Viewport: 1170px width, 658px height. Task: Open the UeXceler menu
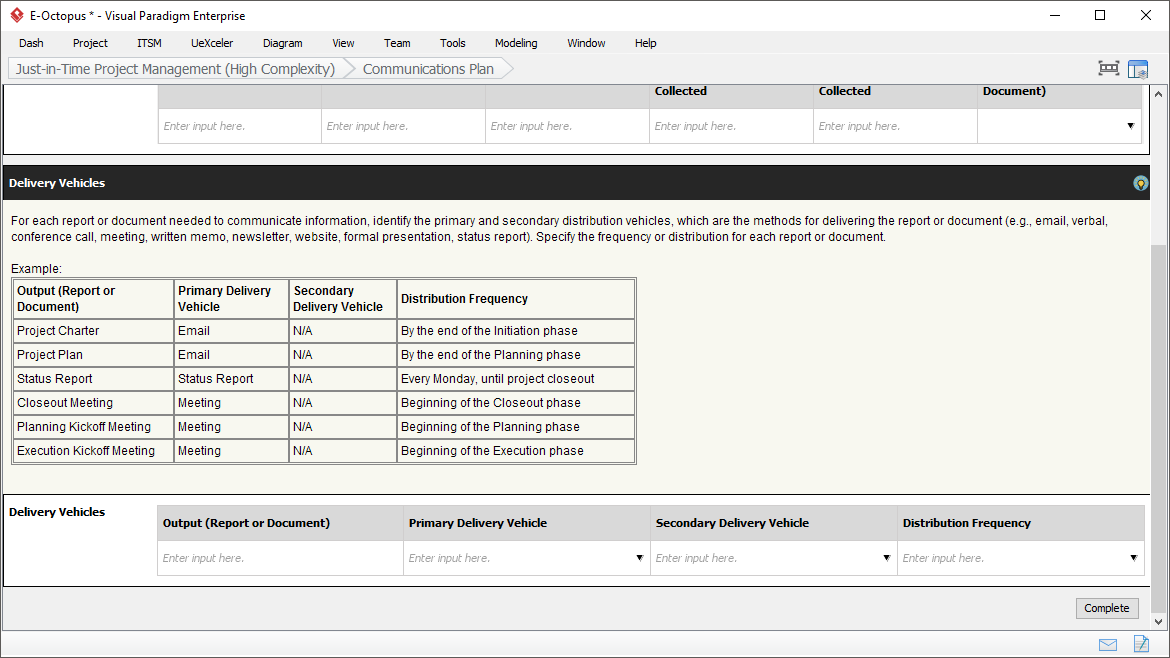[212, 43]
